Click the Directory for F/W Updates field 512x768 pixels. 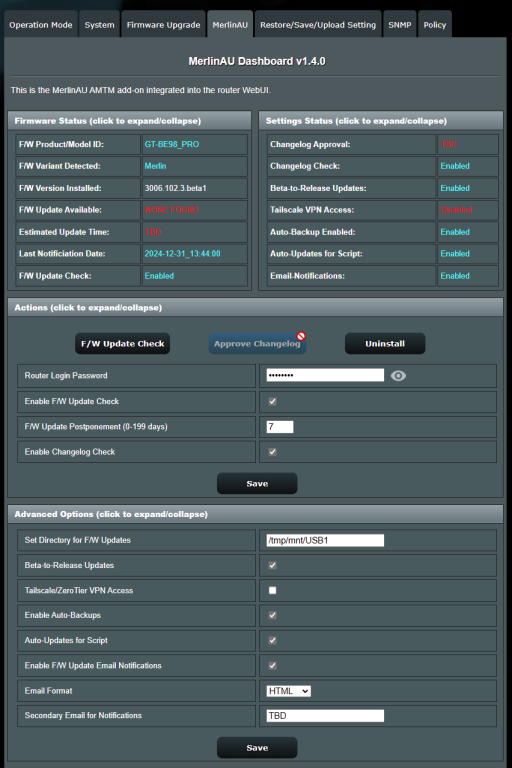click(325, 540)
